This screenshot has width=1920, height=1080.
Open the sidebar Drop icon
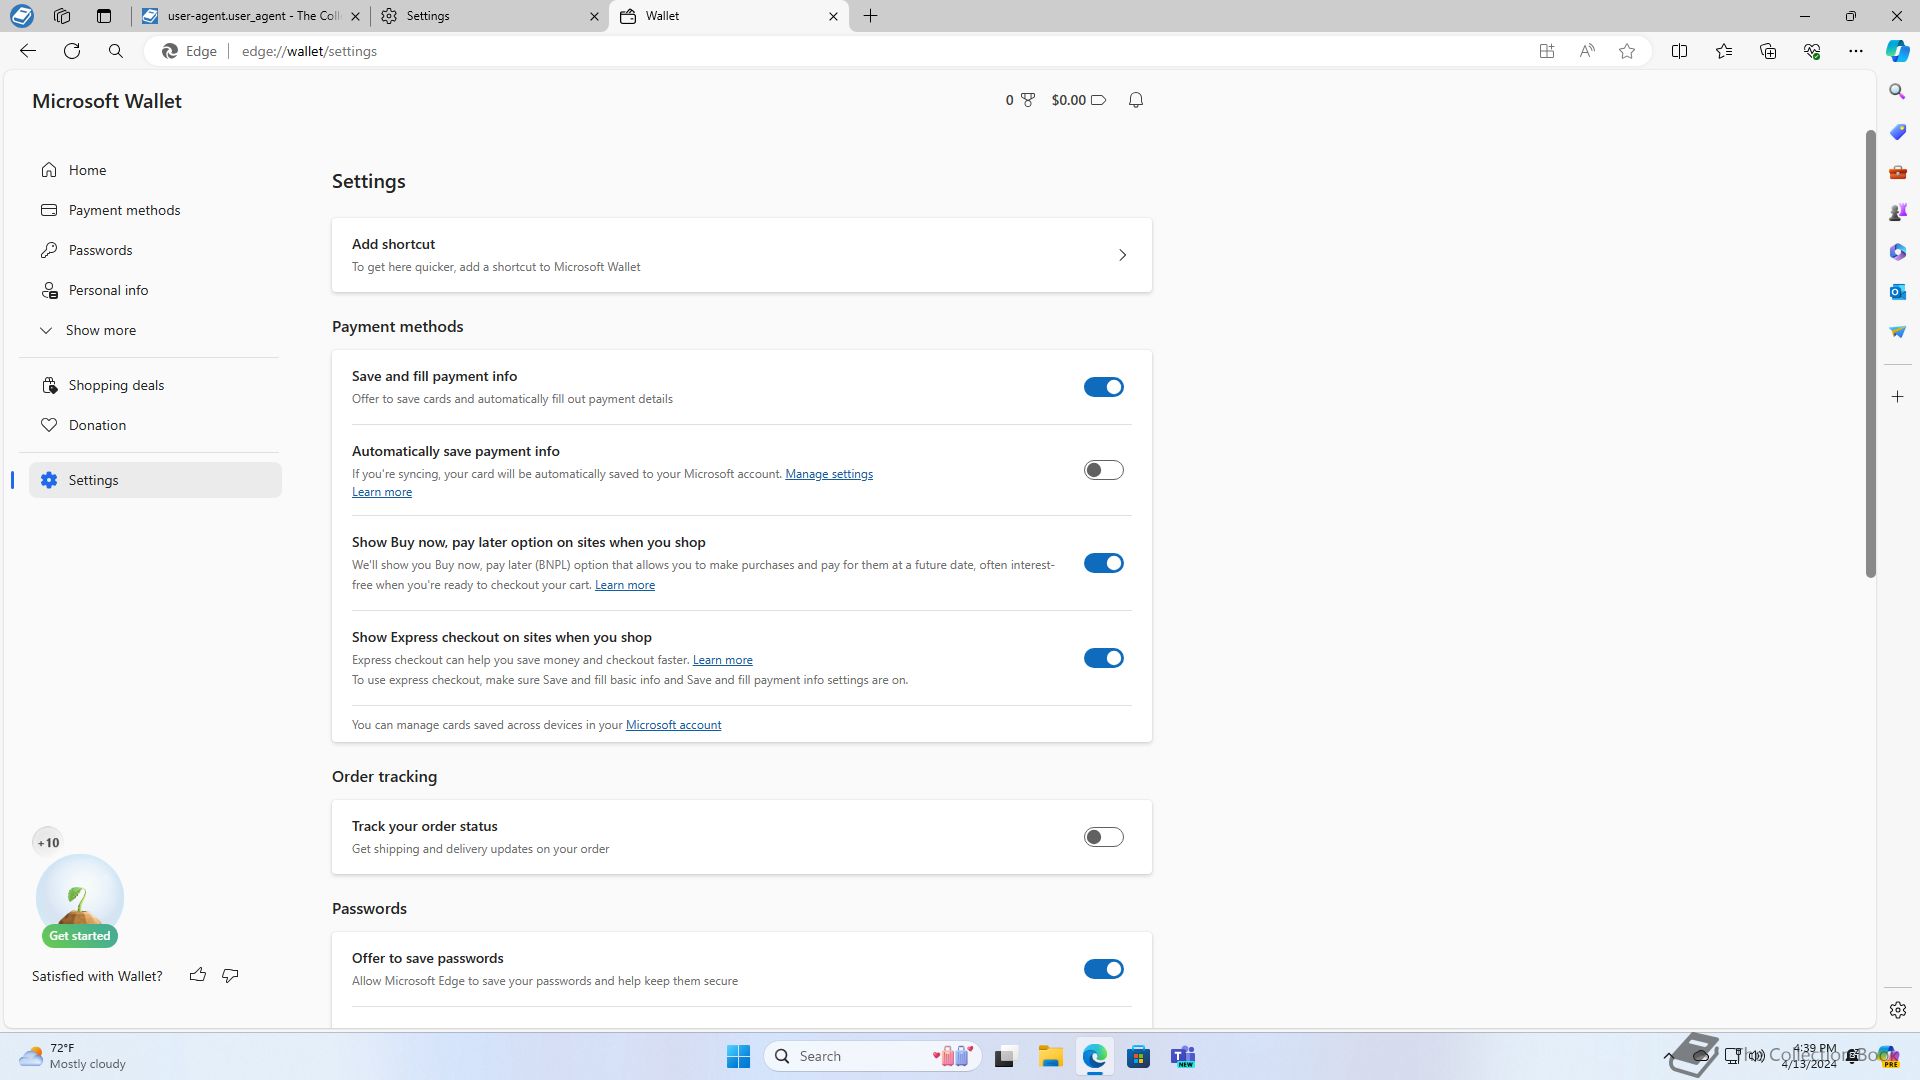(1897, 332)
